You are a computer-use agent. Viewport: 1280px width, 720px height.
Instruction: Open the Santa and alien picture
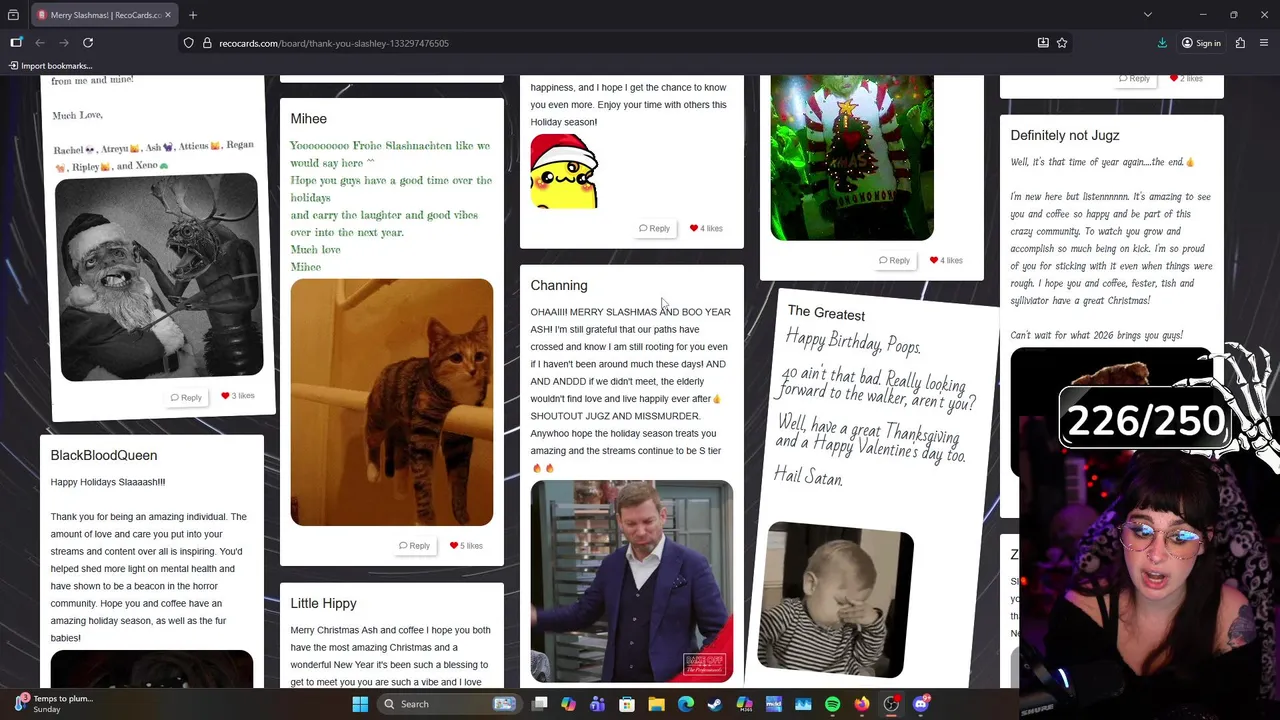(x=159, y=277)
